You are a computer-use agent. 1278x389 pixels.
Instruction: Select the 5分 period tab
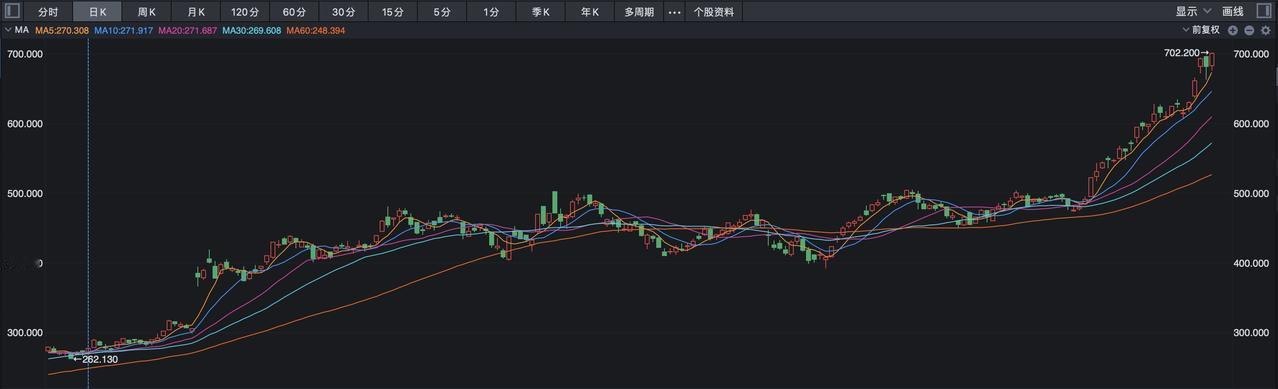(x=442, y=12)
